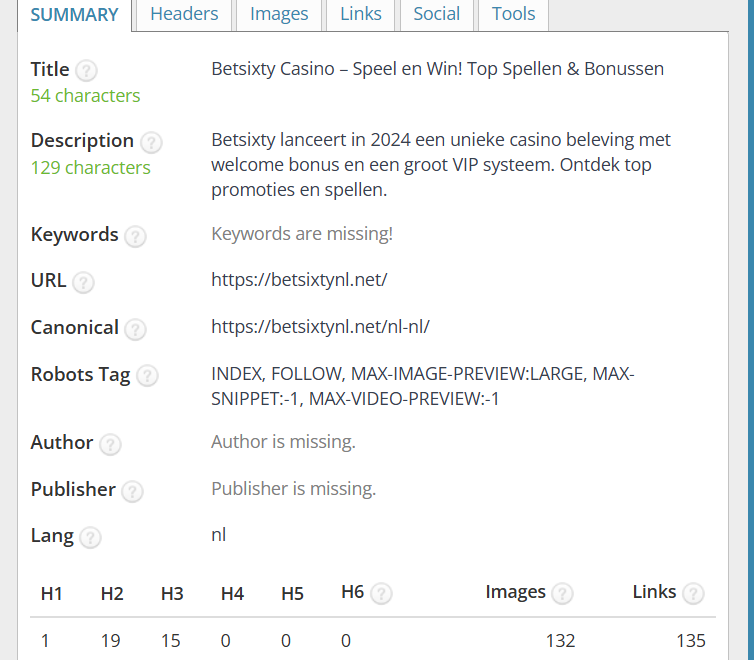The height and width of the screenshot is (660, 754).
Task: Click help icon beside Publisher label
Action: (132, 491)
